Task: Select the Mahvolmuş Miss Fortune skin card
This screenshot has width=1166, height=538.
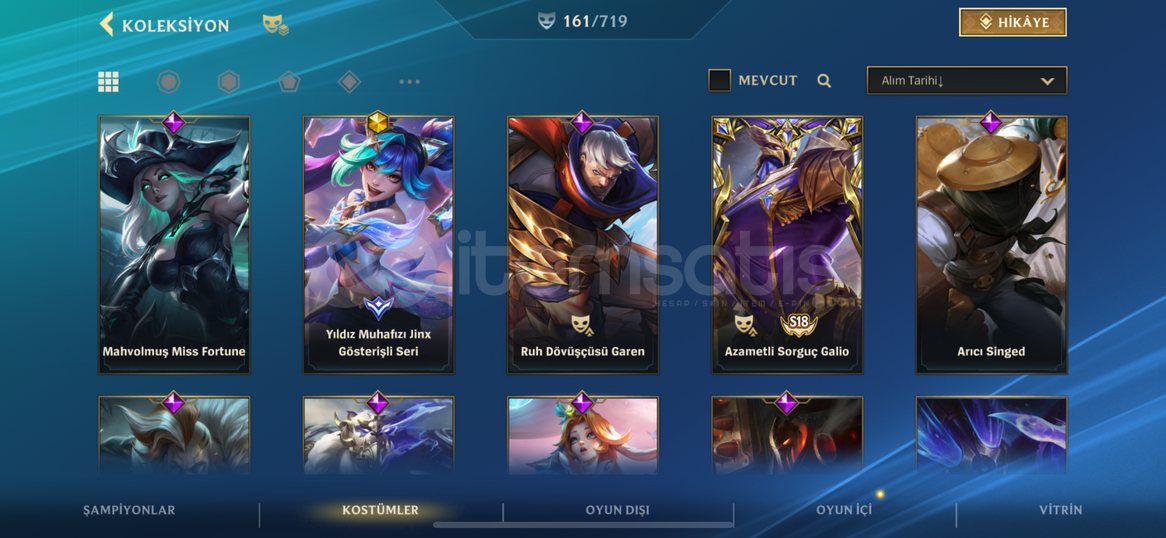Action: tap(174, 244)
